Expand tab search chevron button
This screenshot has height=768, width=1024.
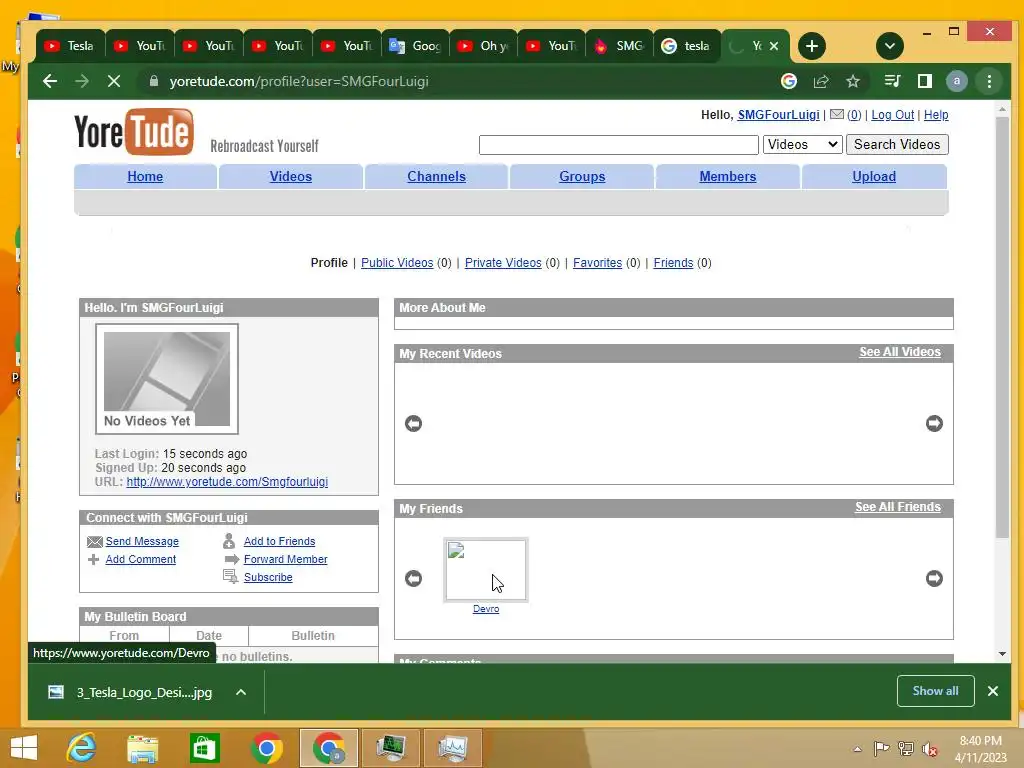pyautogui.click(x=889, y=46)
